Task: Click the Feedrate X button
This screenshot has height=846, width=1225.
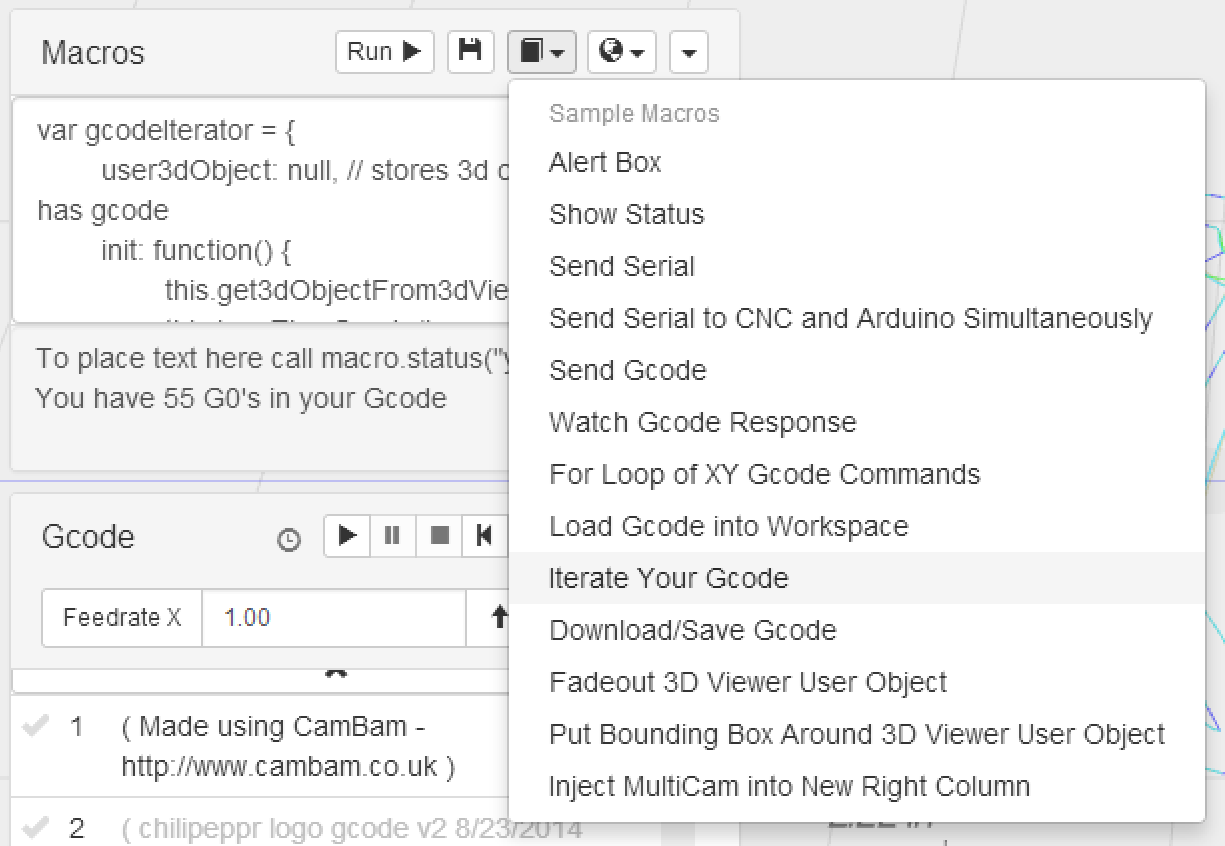Action: pos(122,618)
